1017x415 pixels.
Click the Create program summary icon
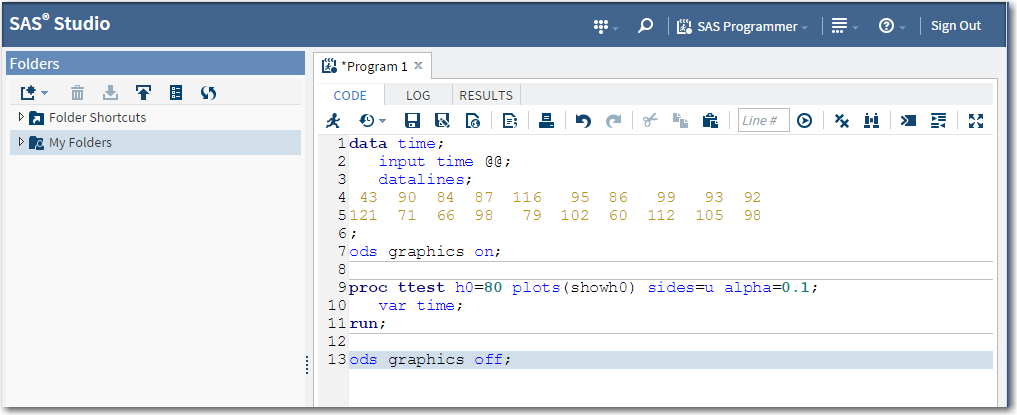click(510, 121)
